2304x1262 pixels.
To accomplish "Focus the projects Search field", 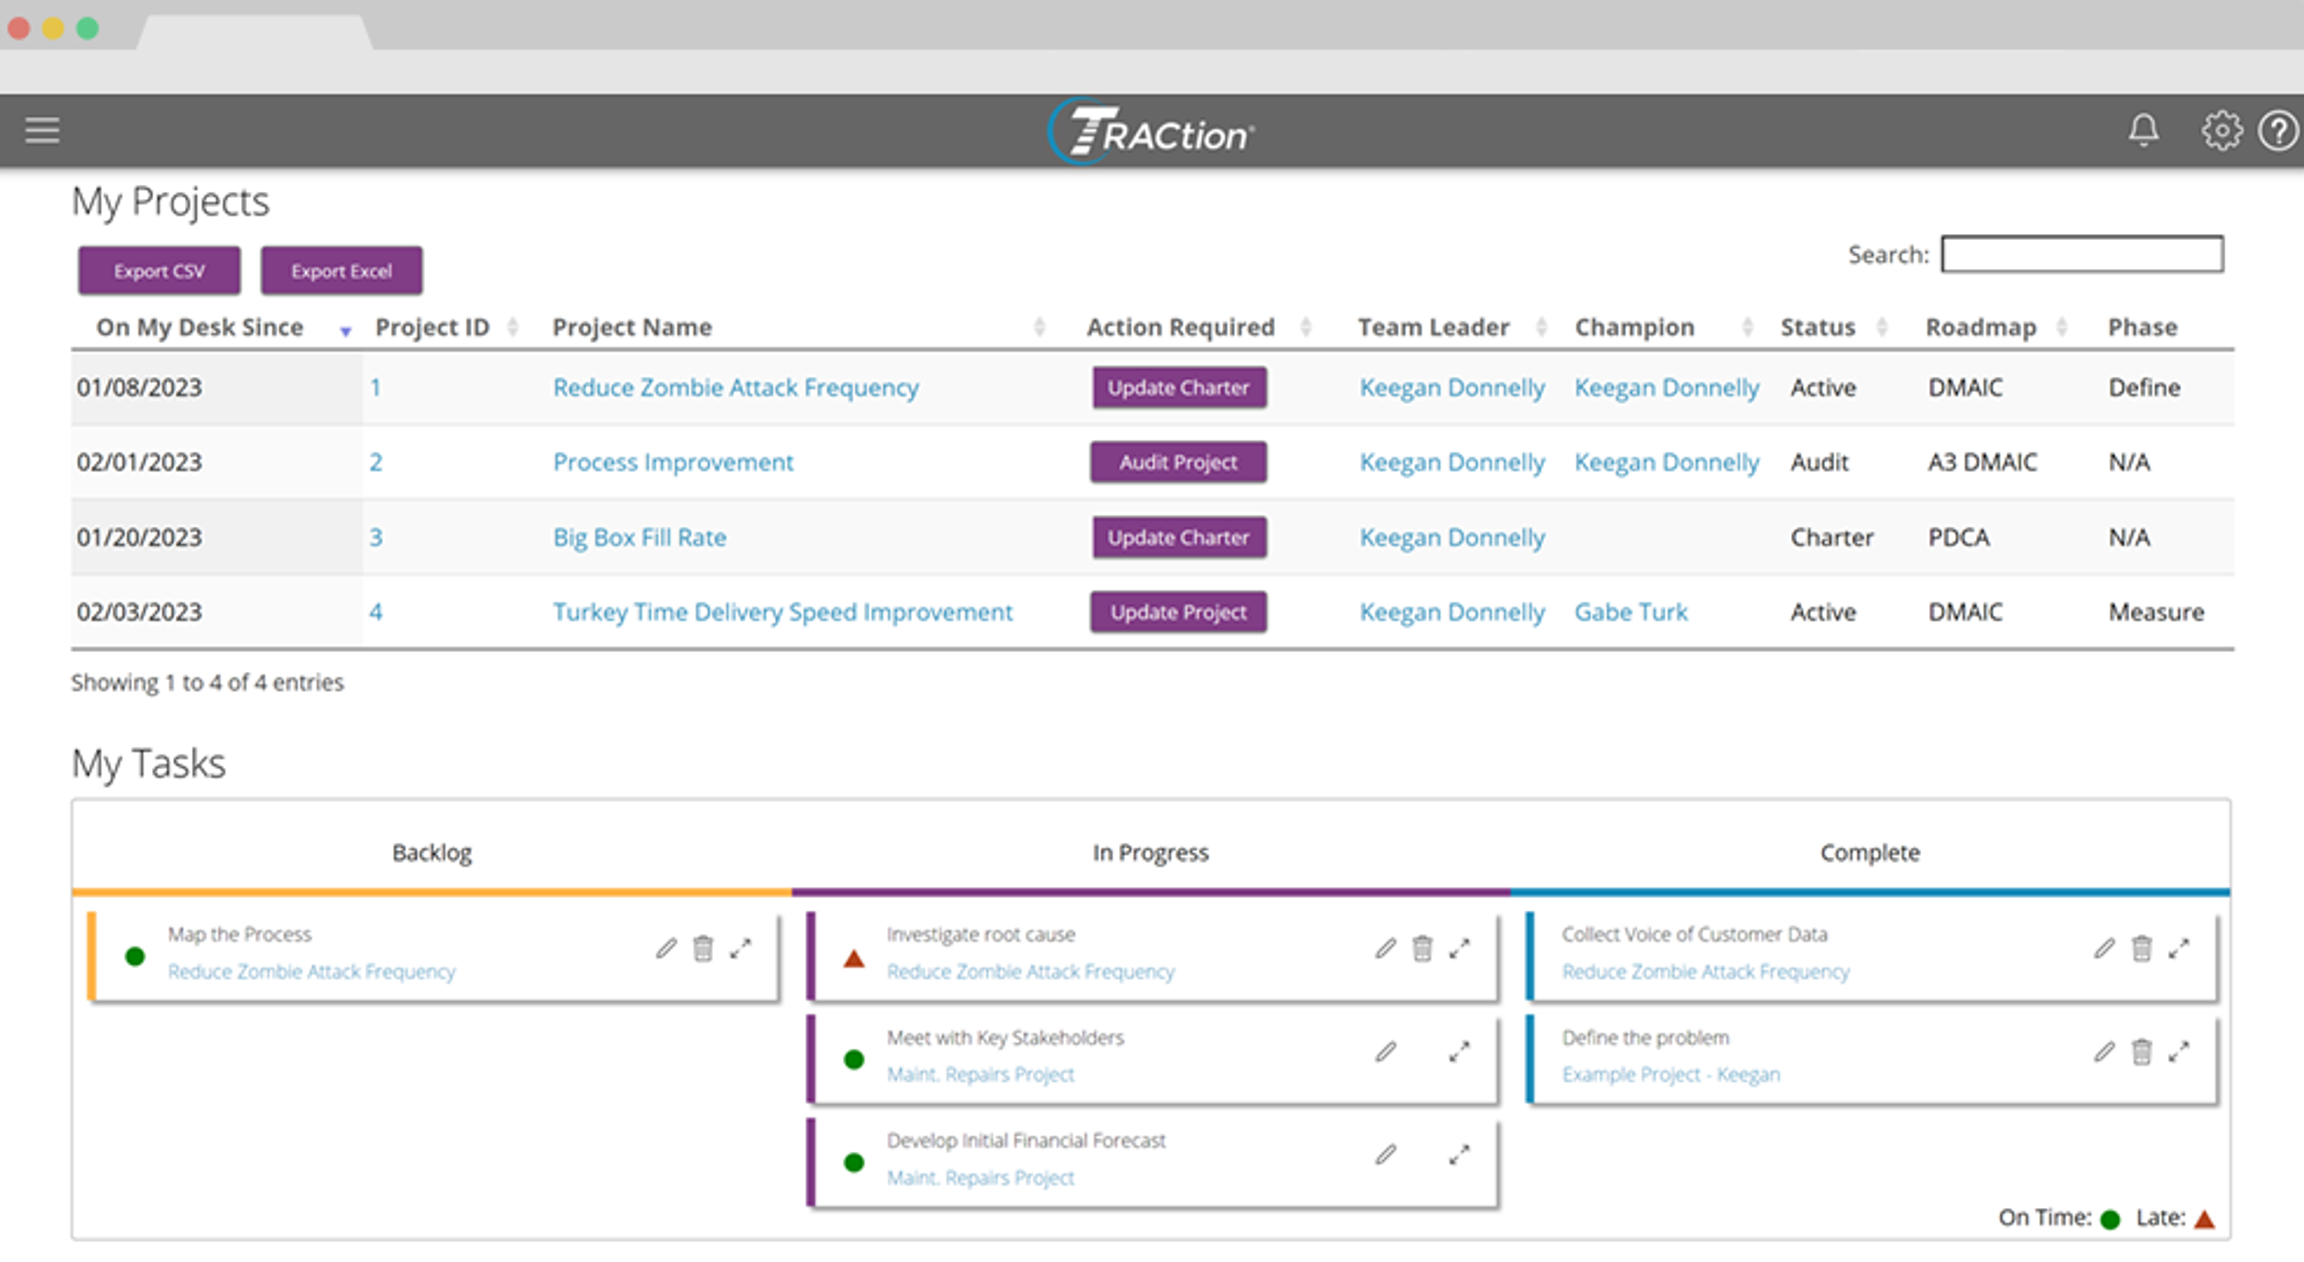I will [x=2082, y=255].
